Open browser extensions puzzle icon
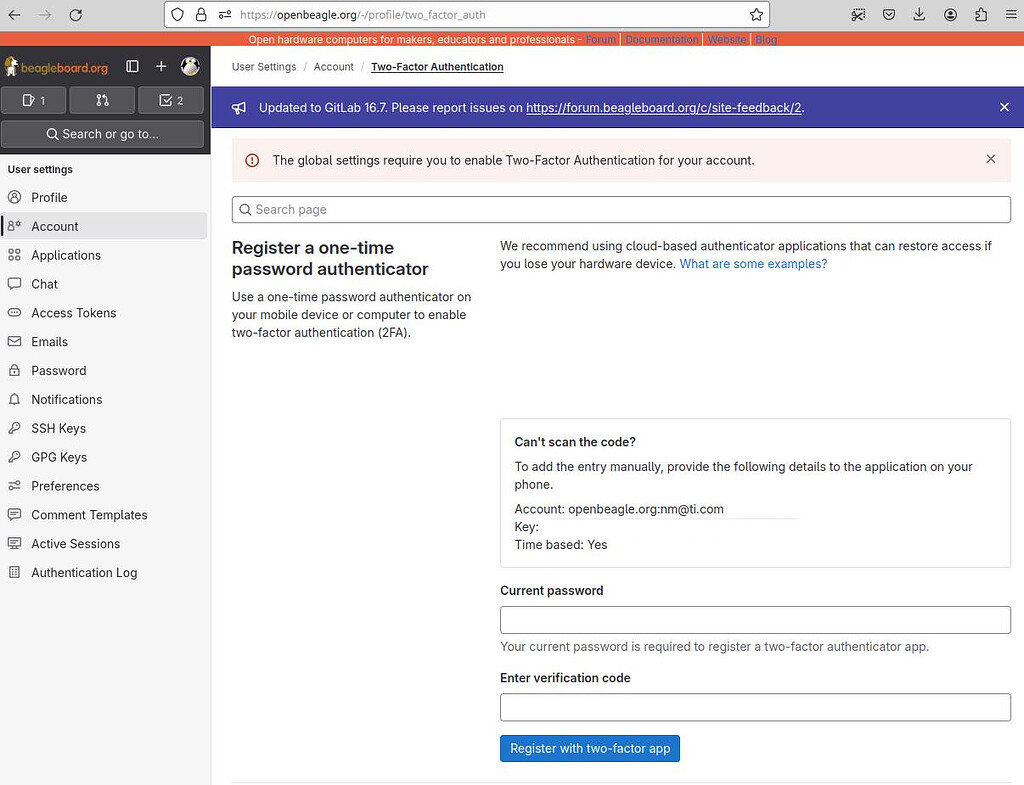The width and height of the screenshot is (1024, 785). click(x=981, y=14)
